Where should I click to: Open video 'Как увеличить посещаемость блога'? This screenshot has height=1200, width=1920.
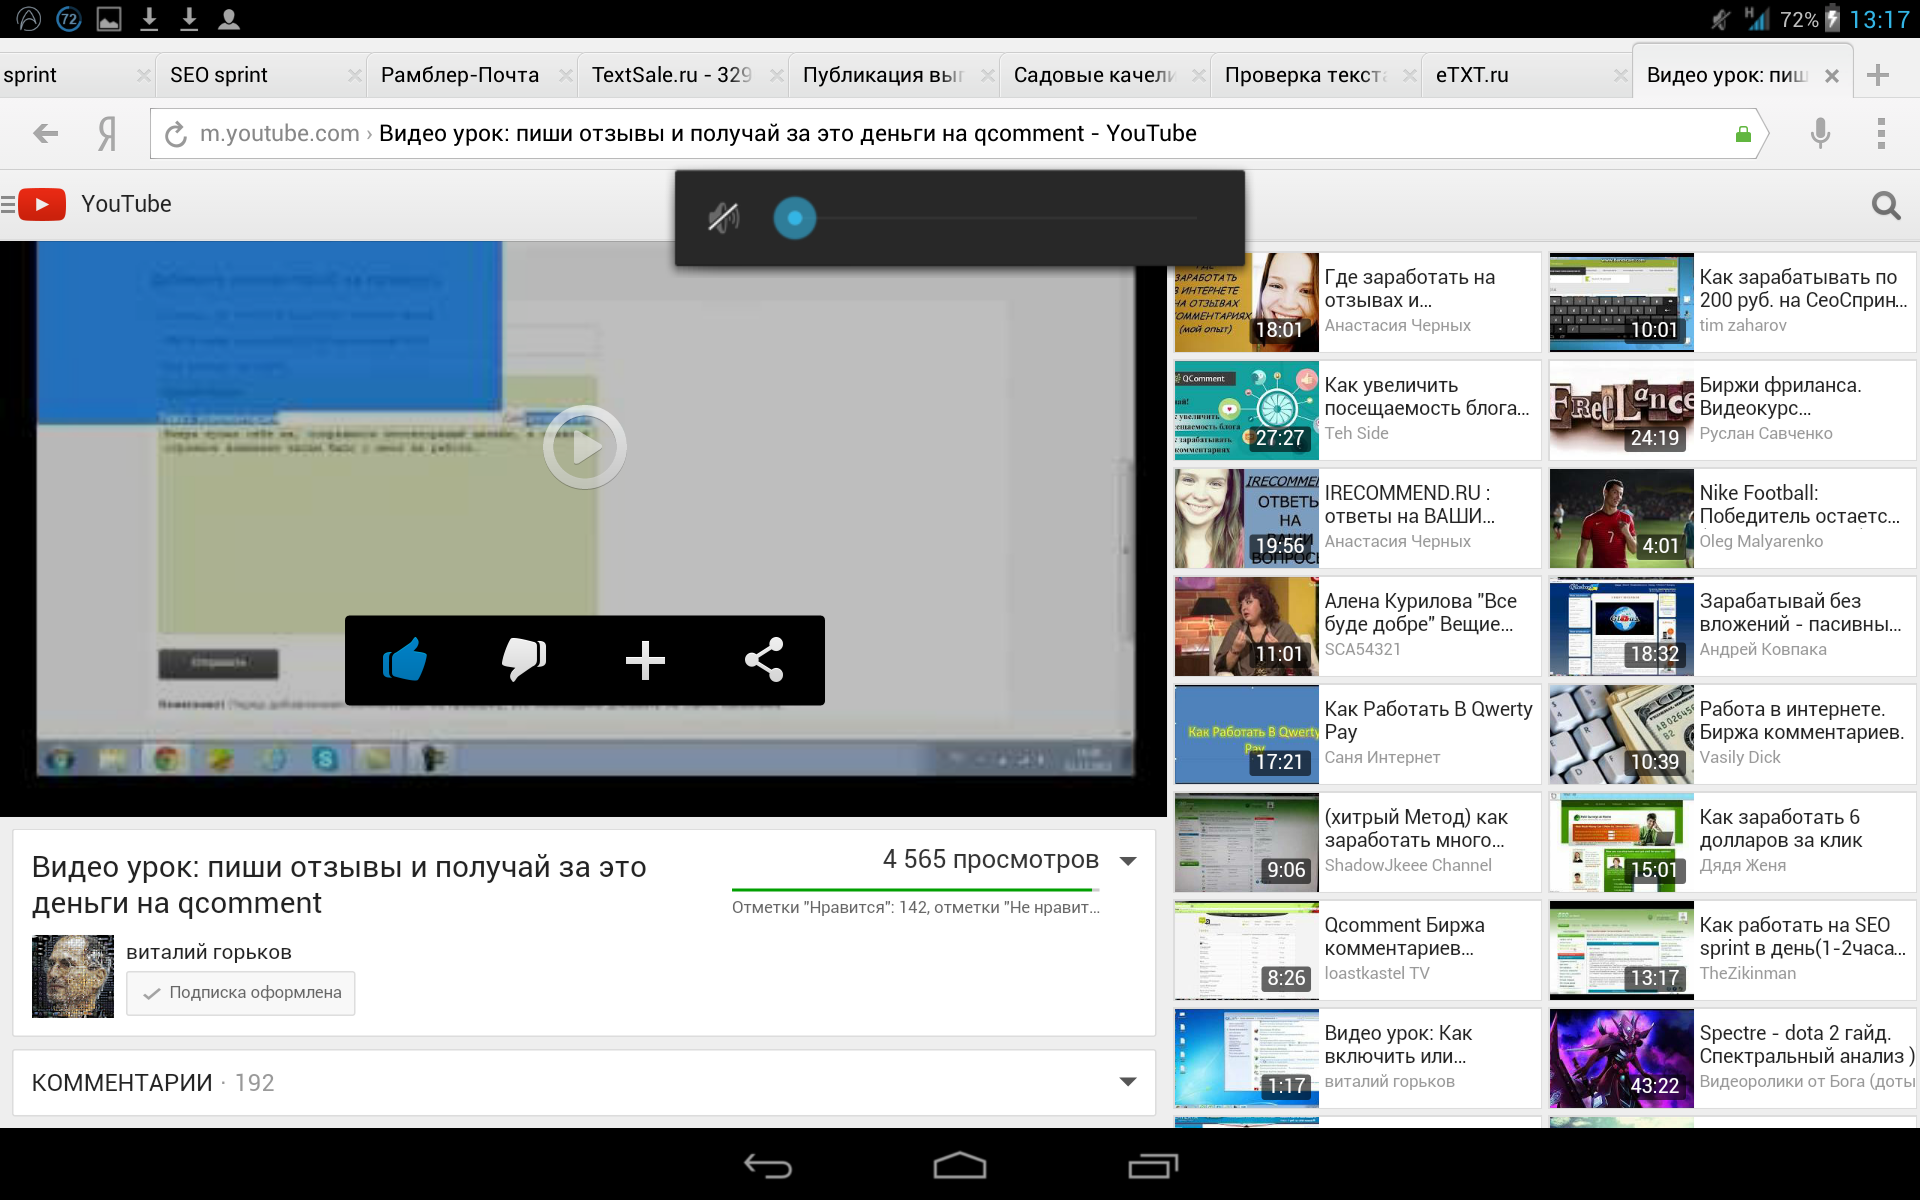pyautogui.click(x=1357, y=410)
